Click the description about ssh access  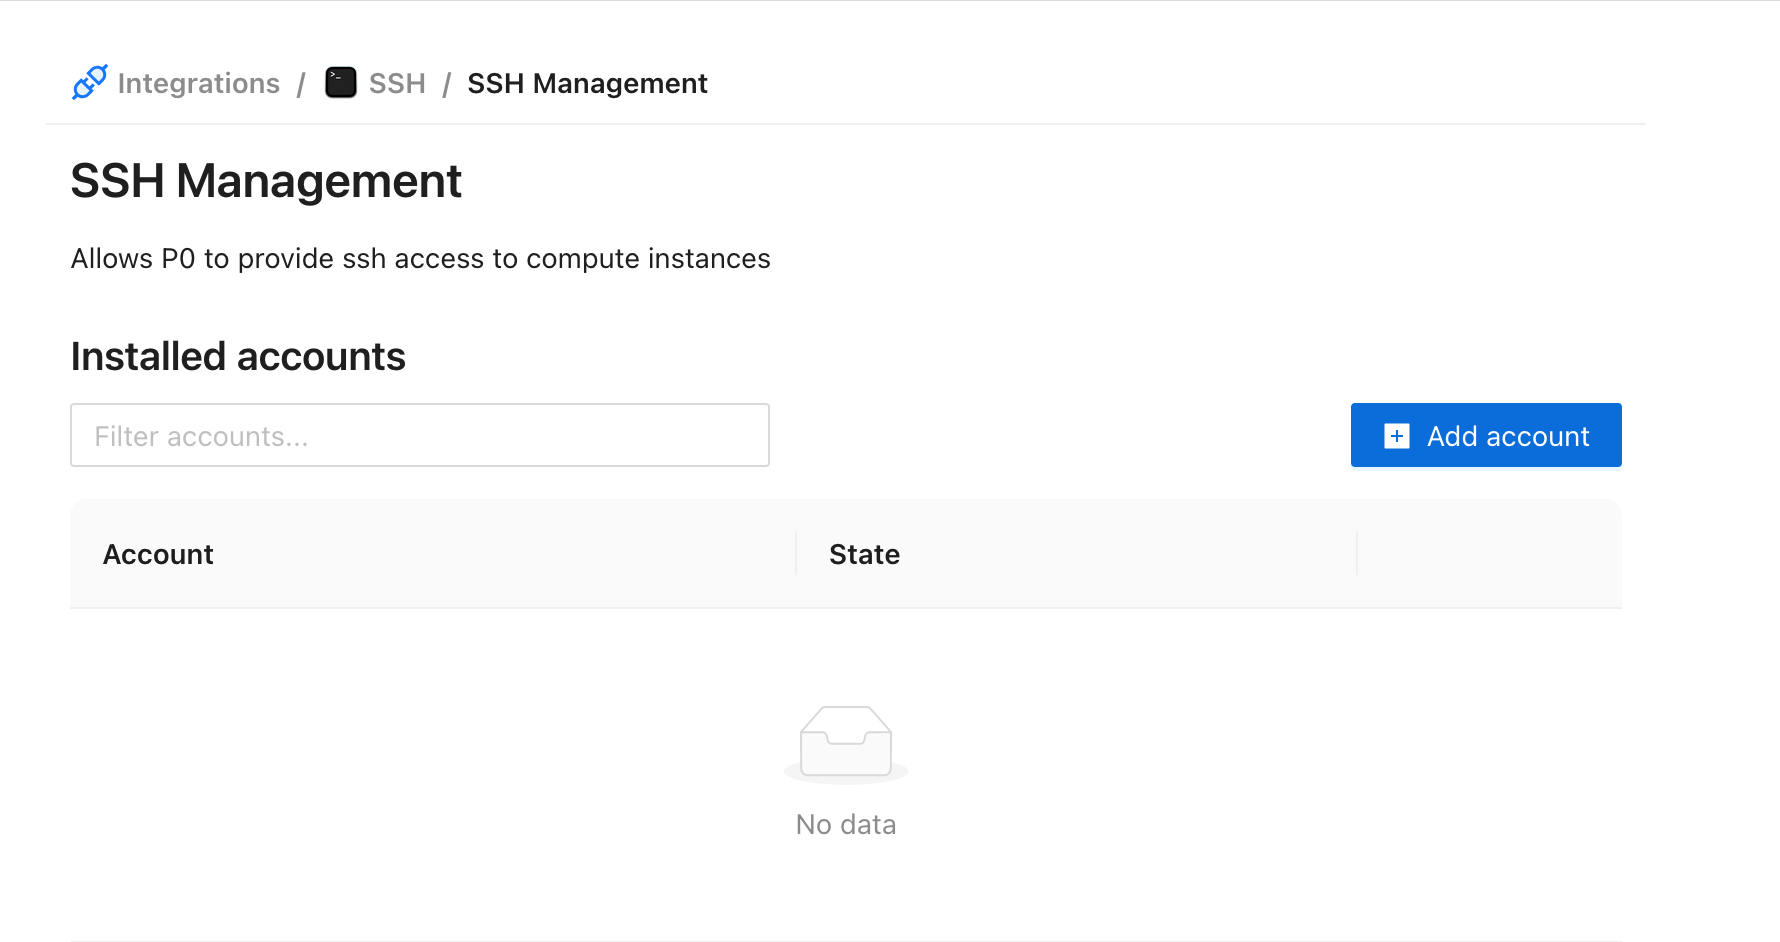[x=420, y=259]
